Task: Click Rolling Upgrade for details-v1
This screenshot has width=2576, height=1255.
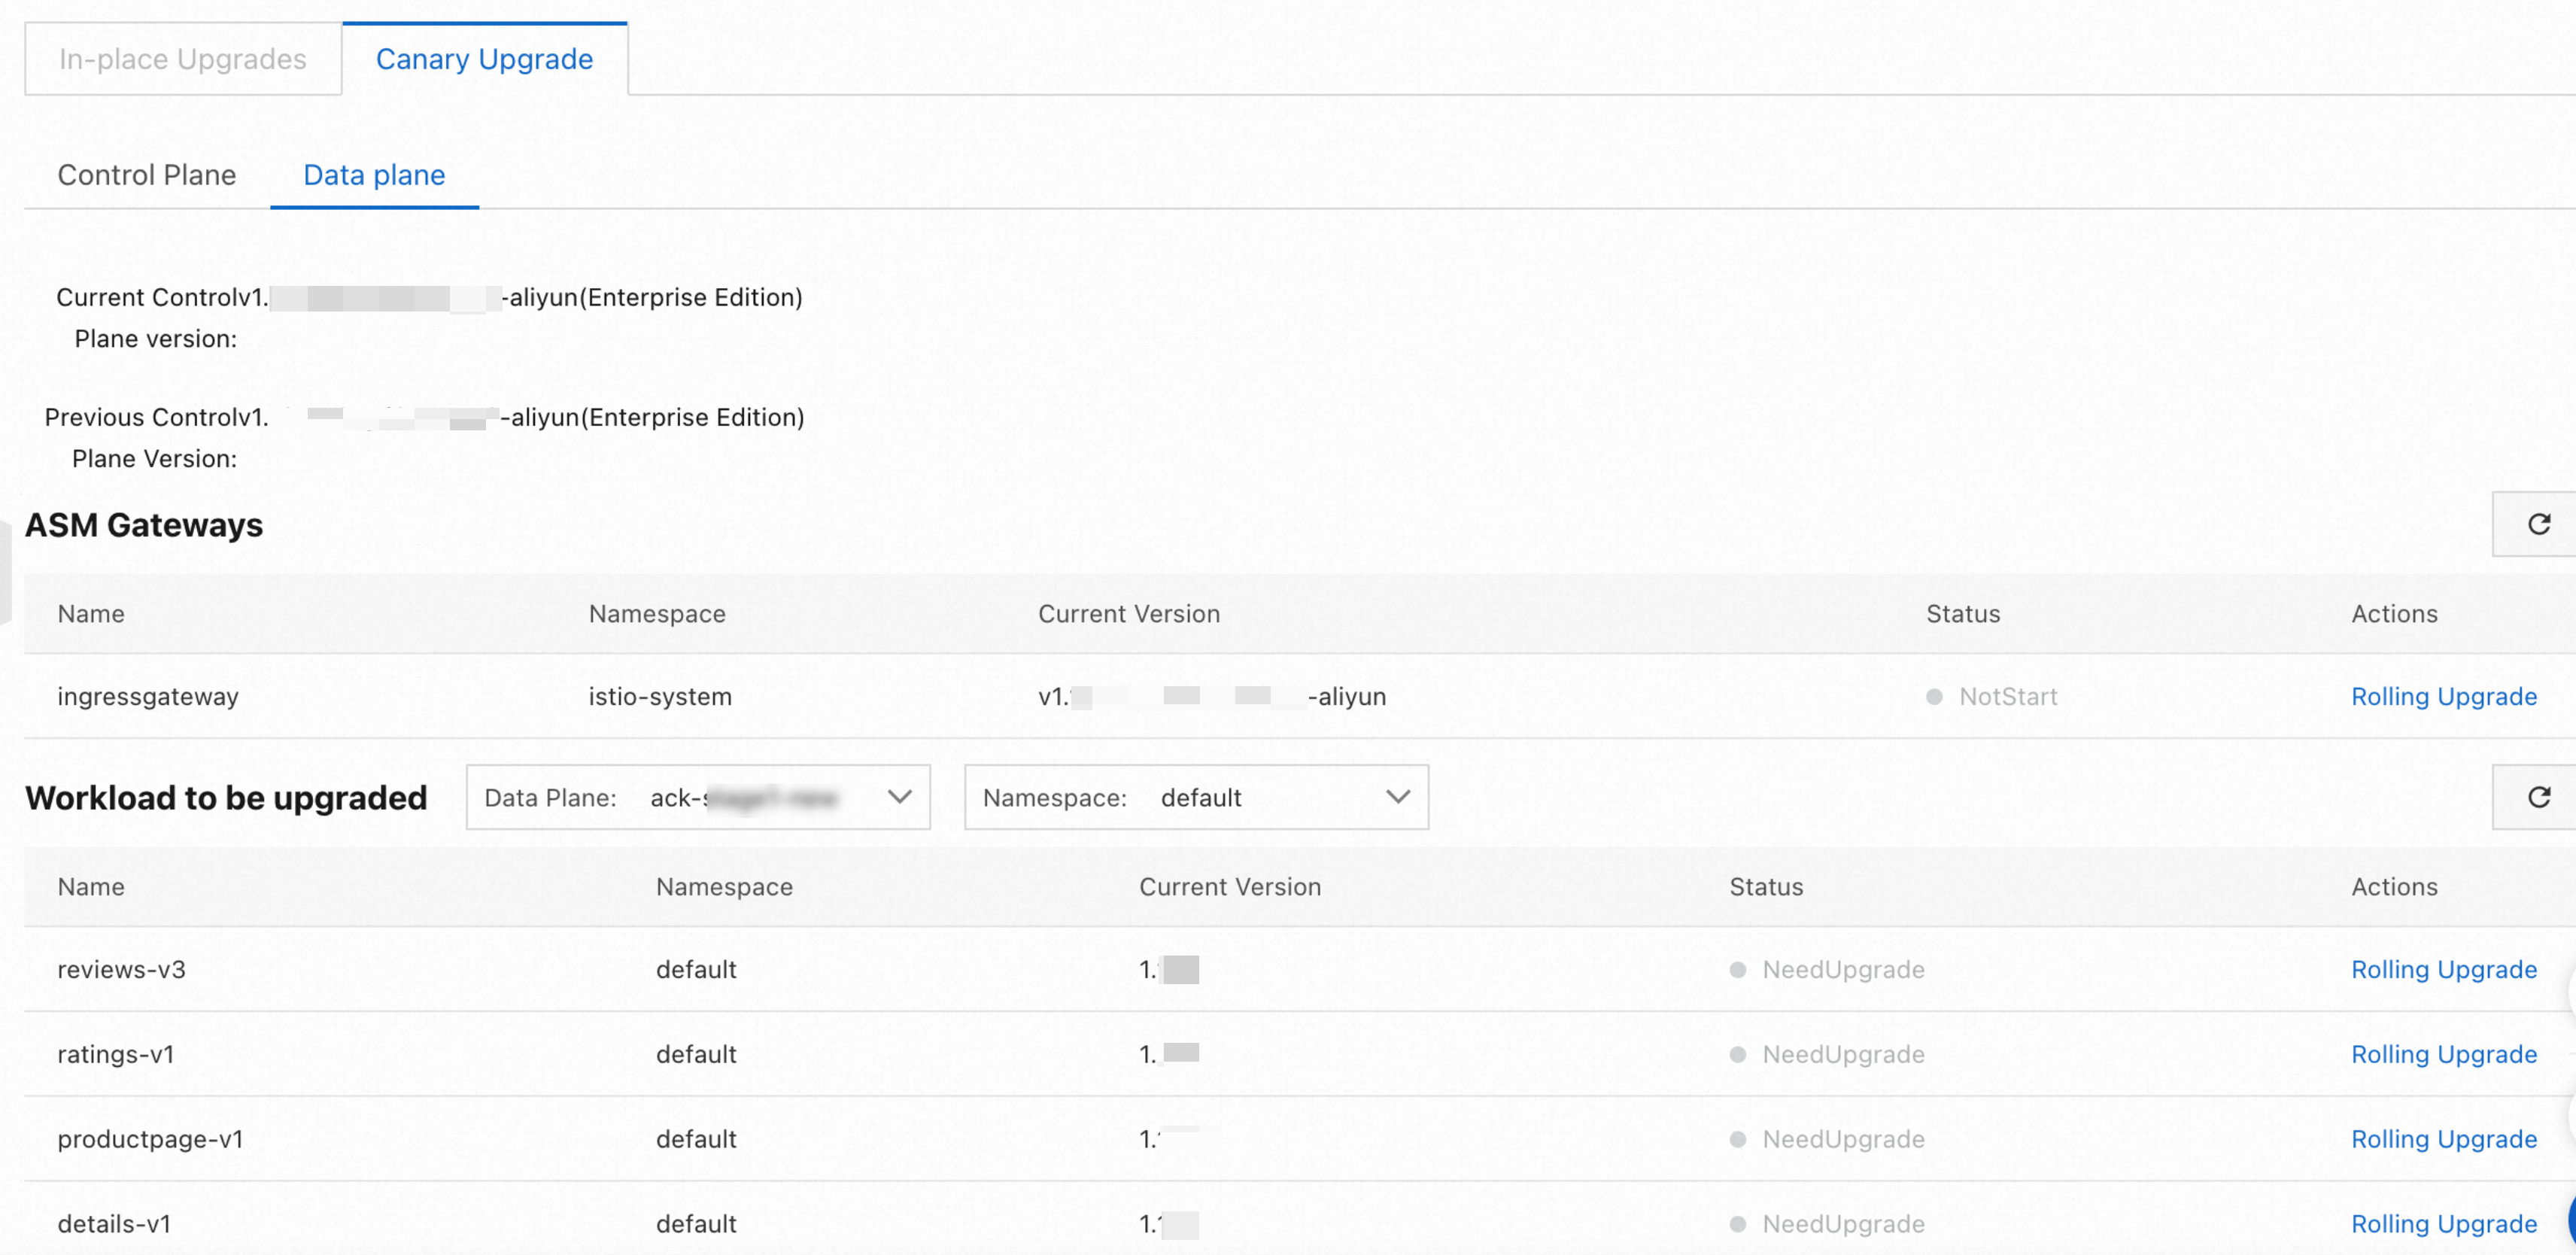Action: [x=2443, y=1223]
